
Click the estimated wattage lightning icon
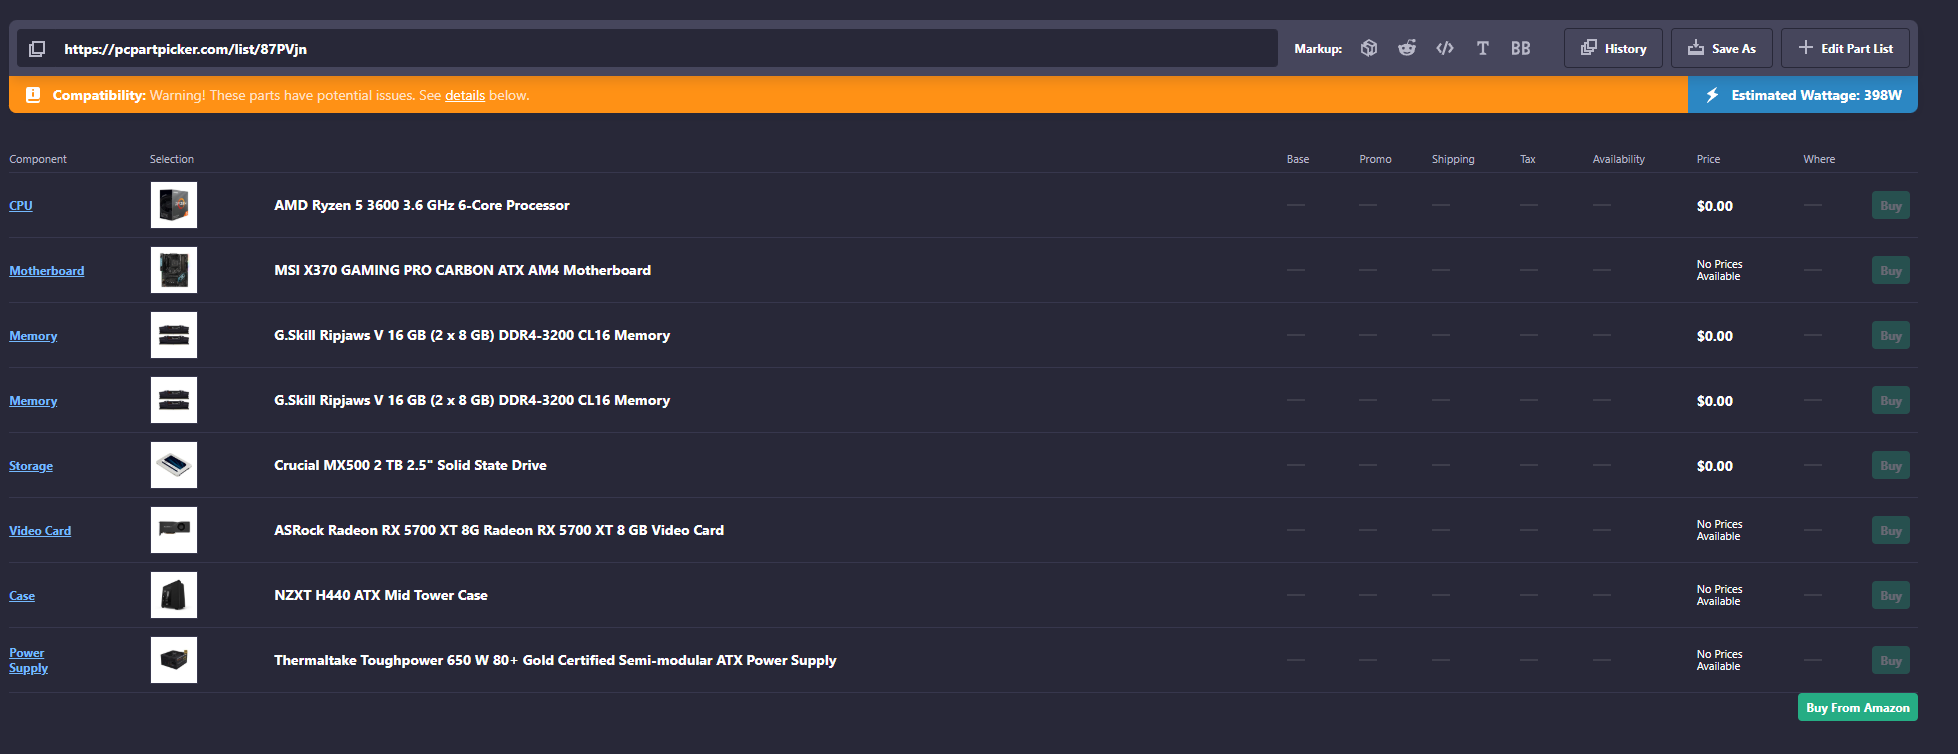(1712, 95)
